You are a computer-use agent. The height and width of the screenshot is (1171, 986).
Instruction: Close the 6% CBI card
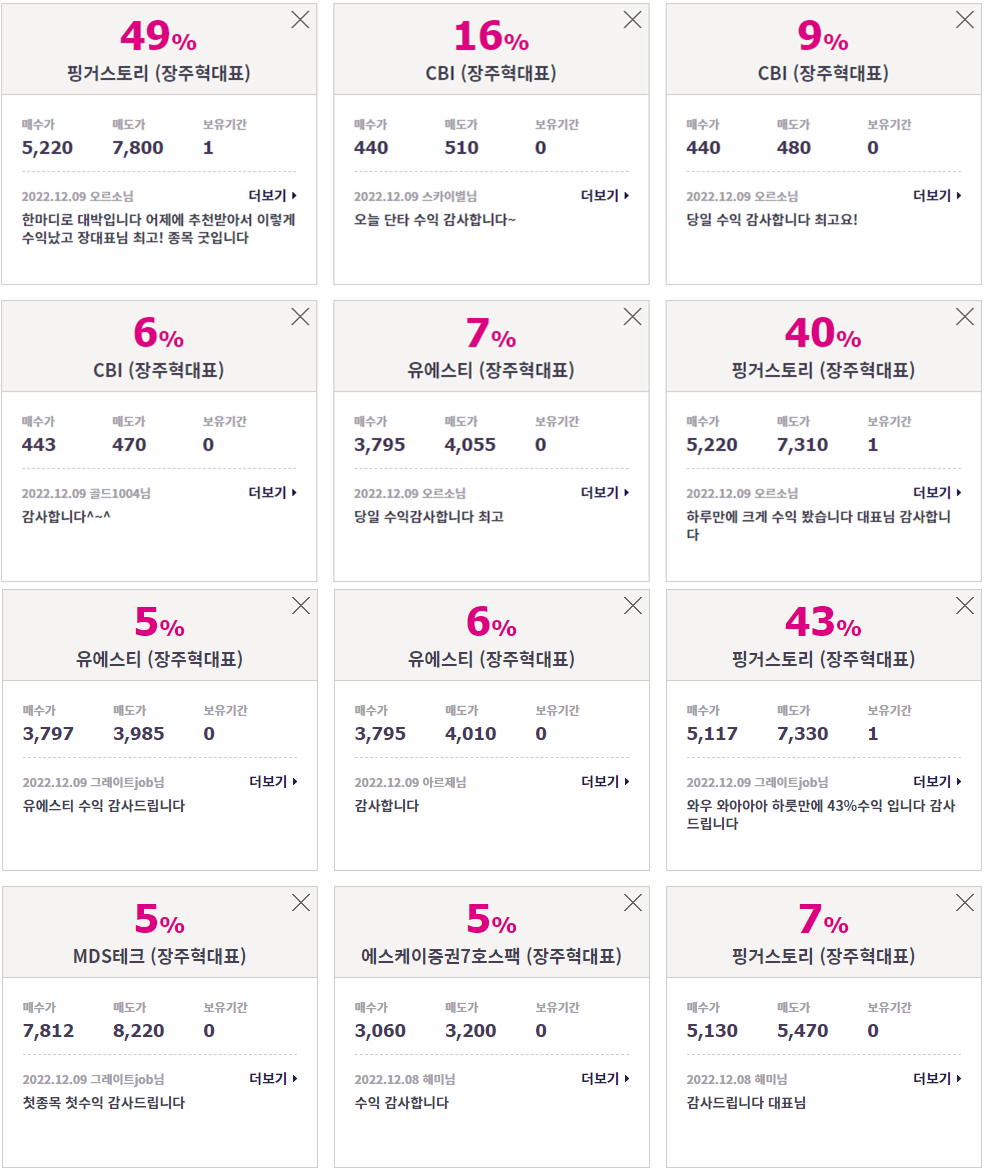(300, 317)
